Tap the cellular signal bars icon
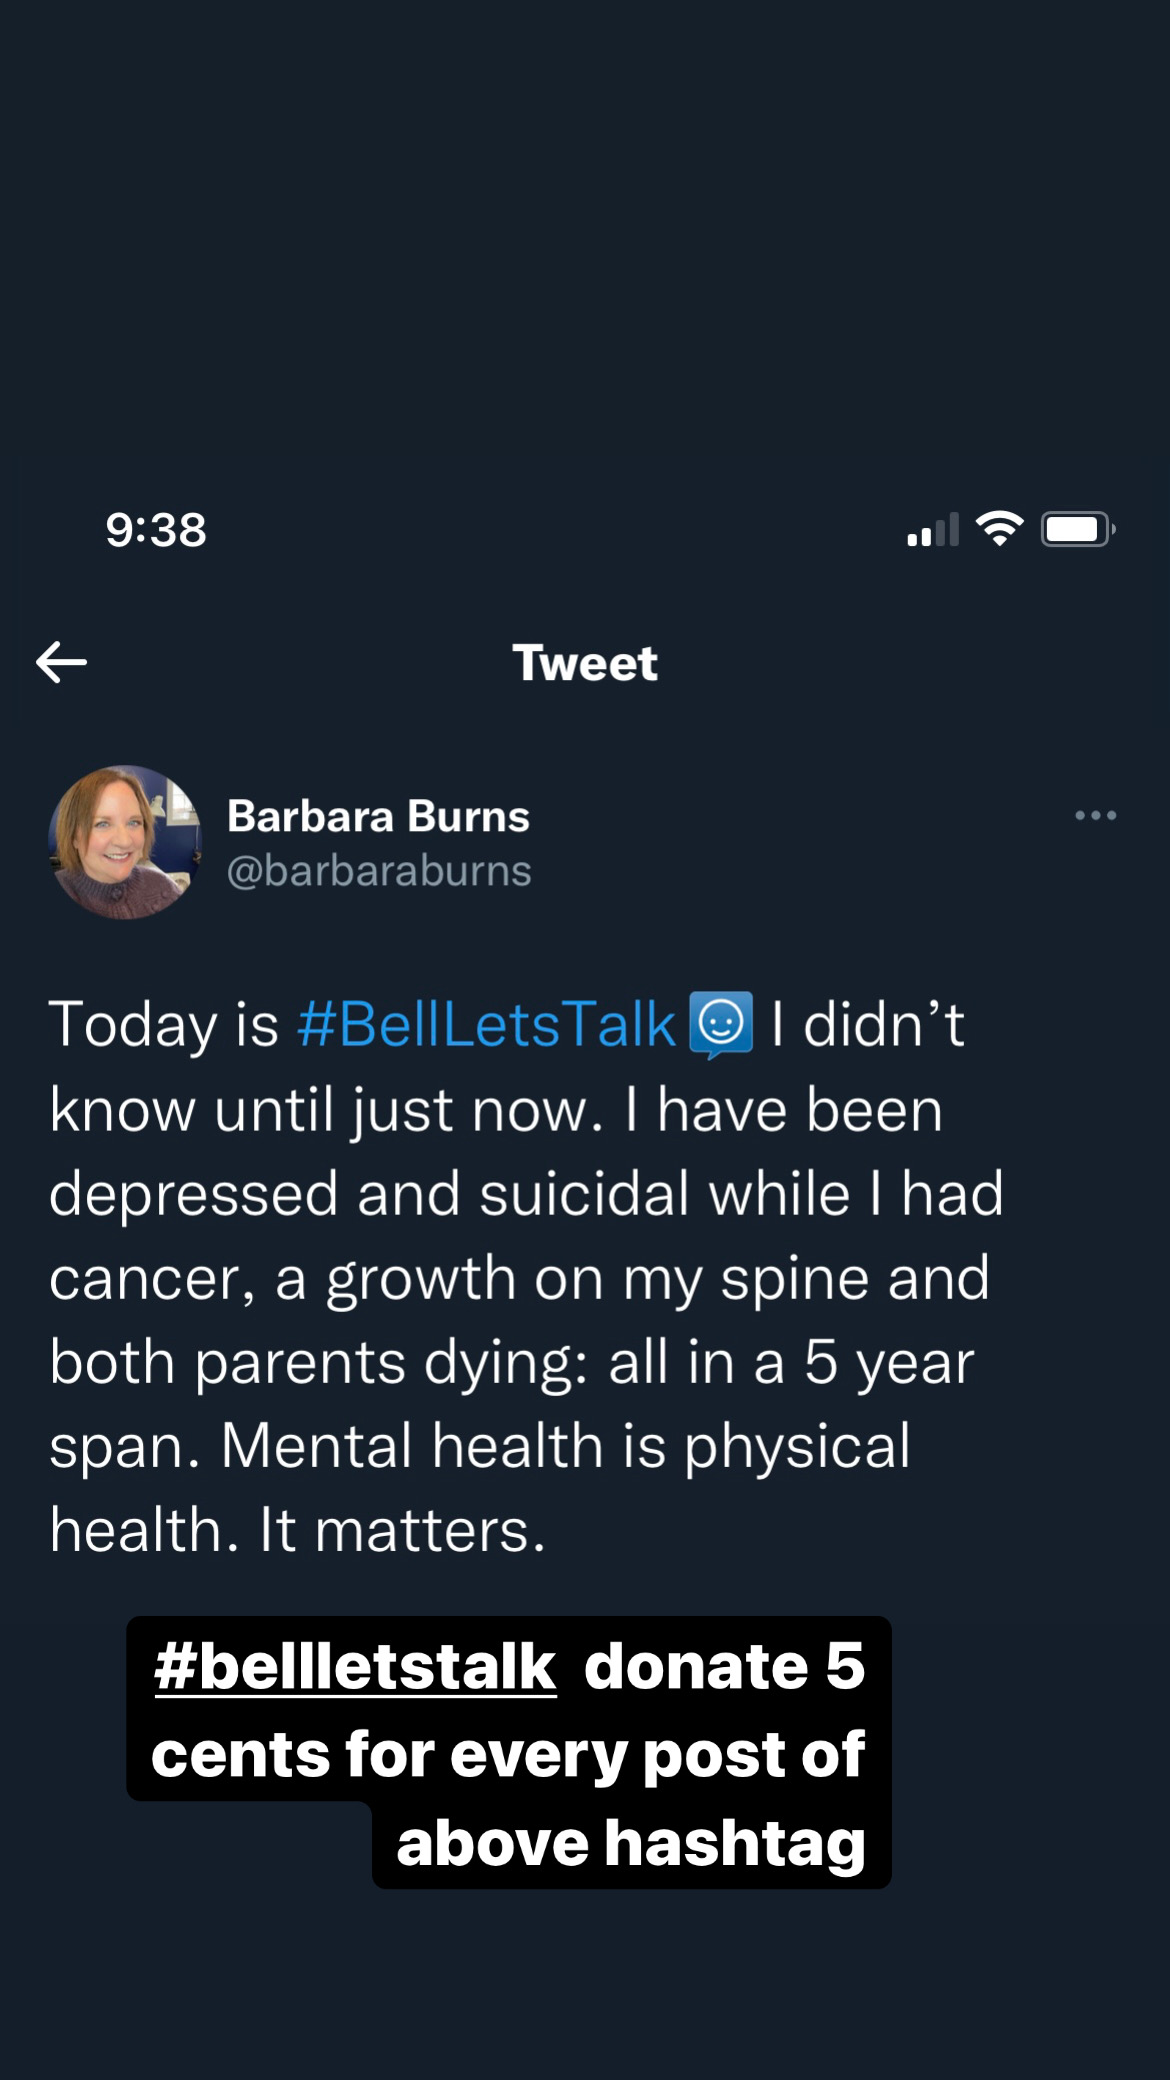 pyautogui.click(x=932, y=530)
